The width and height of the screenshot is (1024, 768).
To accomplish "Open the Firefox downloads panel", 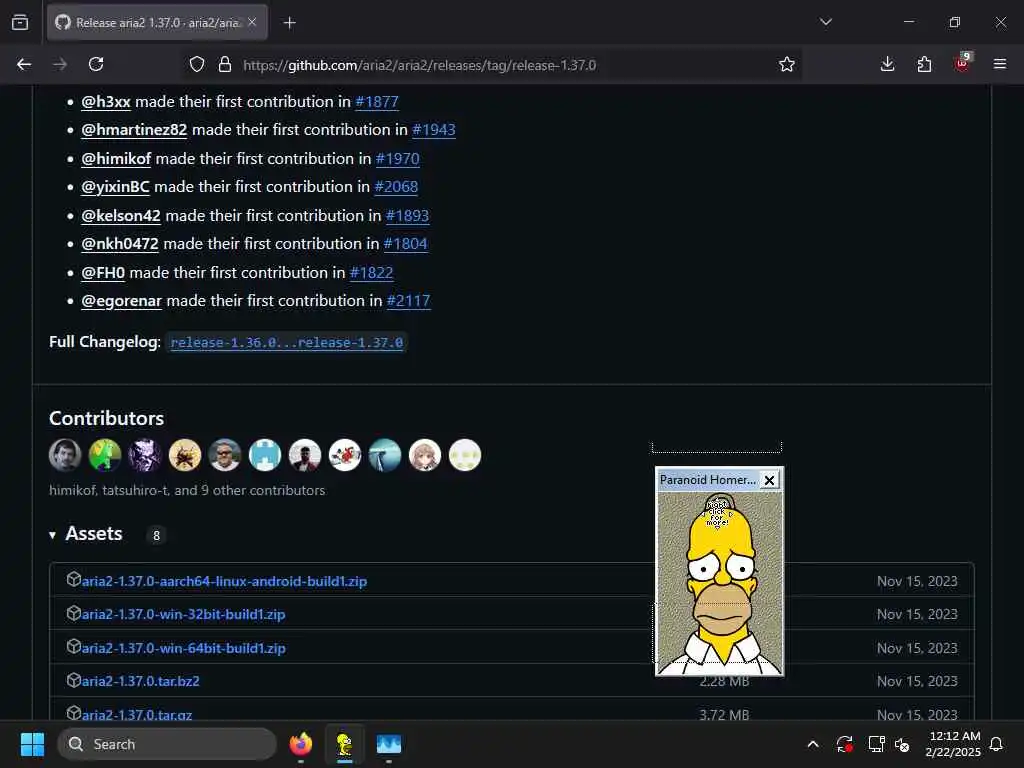I will [888, 64].
